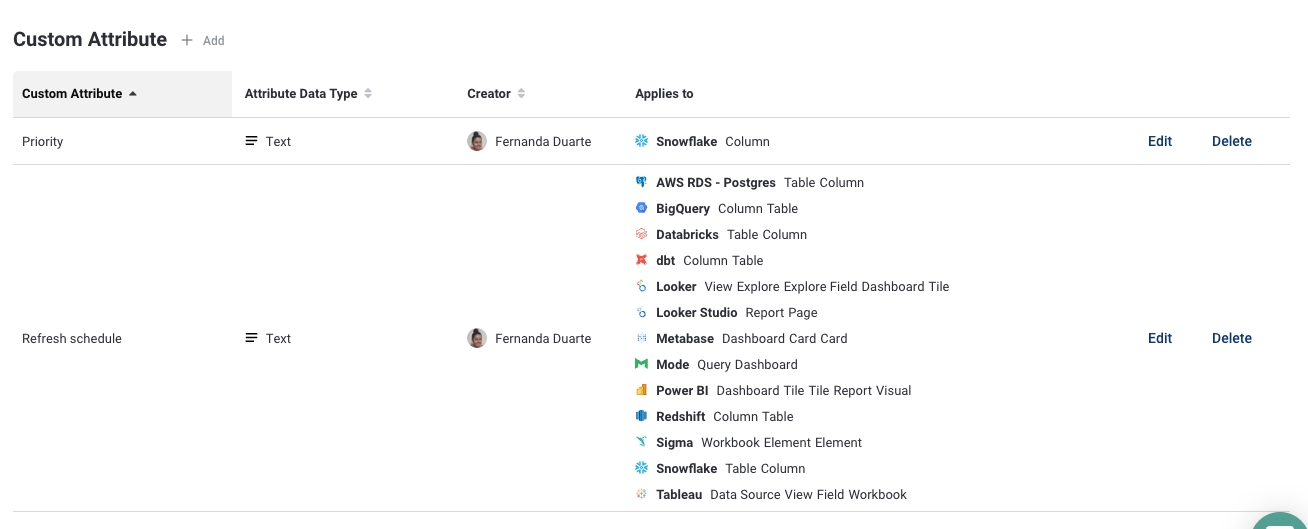This screenshot has height=529, width=1308.
Task: Click the BigQuery icon in Applies to
Action: (642, 208)
